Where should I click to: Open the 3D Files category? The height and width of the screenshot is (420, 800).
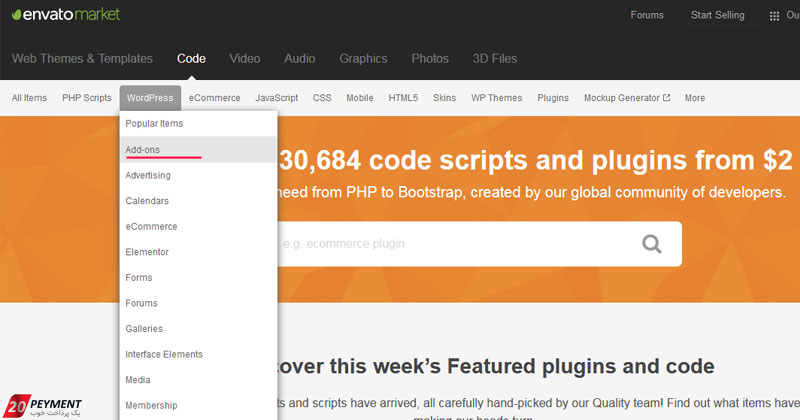pyautogui.click(x=495, y=58)
